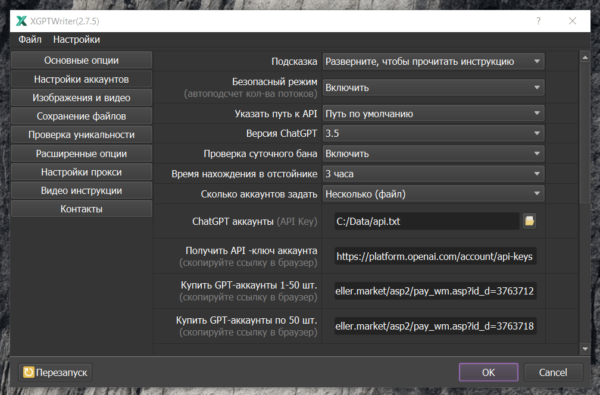Click the ChatGPT аккаунты path field C:/Data/api.txt
Image resolution: width=600 pixels, height=395 pixels.
(x=427, y=221)
